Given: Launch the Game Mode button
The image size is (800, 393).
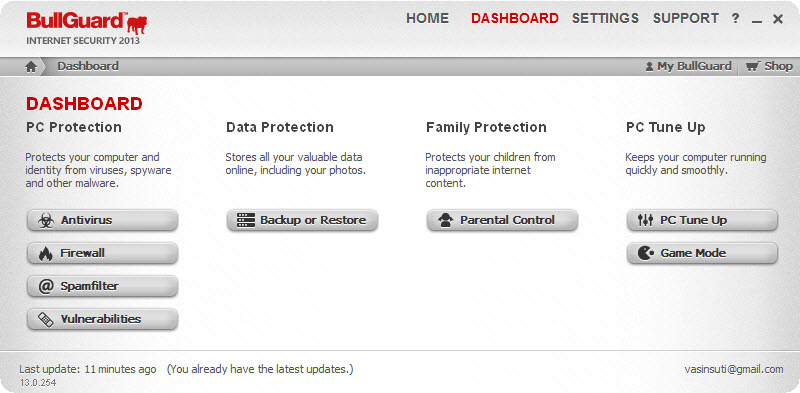Looking at the screenshot, I should (x=702, y=253).
